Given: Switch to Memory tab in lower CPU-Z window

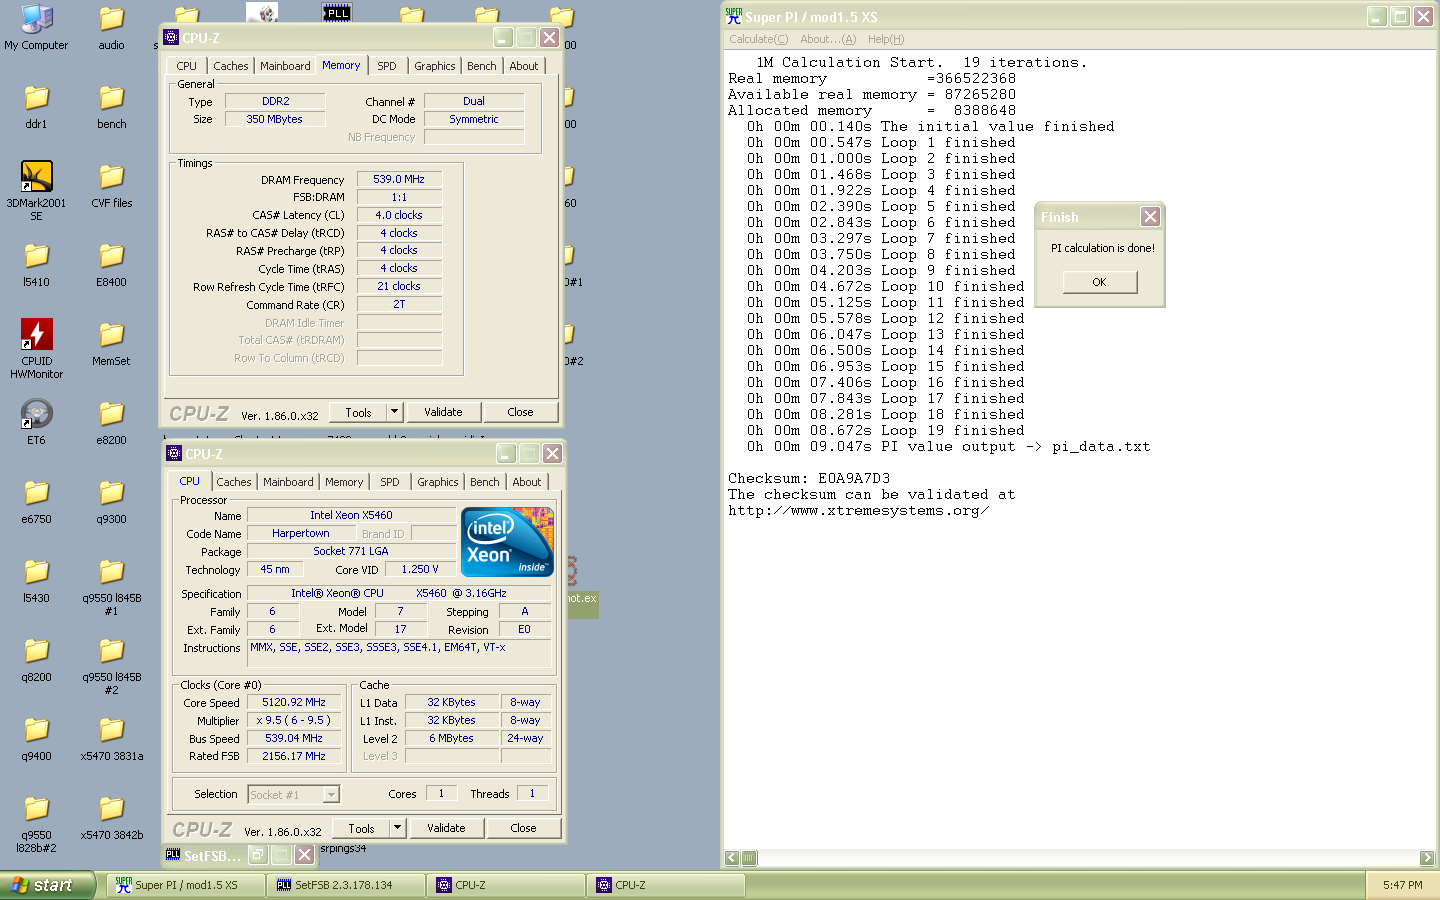Looking at the screenshot, I should tap(344, 482).
